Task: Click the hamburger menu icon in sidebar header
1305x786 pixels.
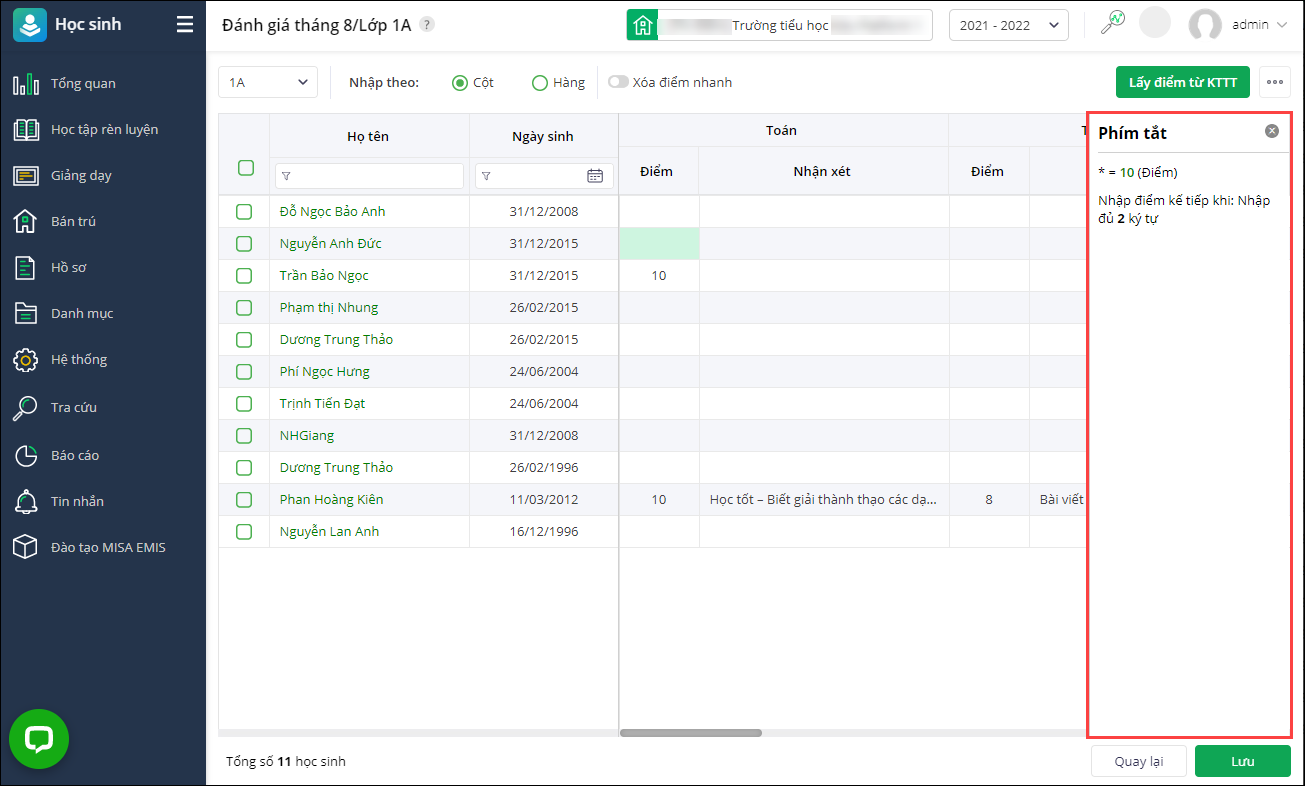Action: tap(185, 25)
